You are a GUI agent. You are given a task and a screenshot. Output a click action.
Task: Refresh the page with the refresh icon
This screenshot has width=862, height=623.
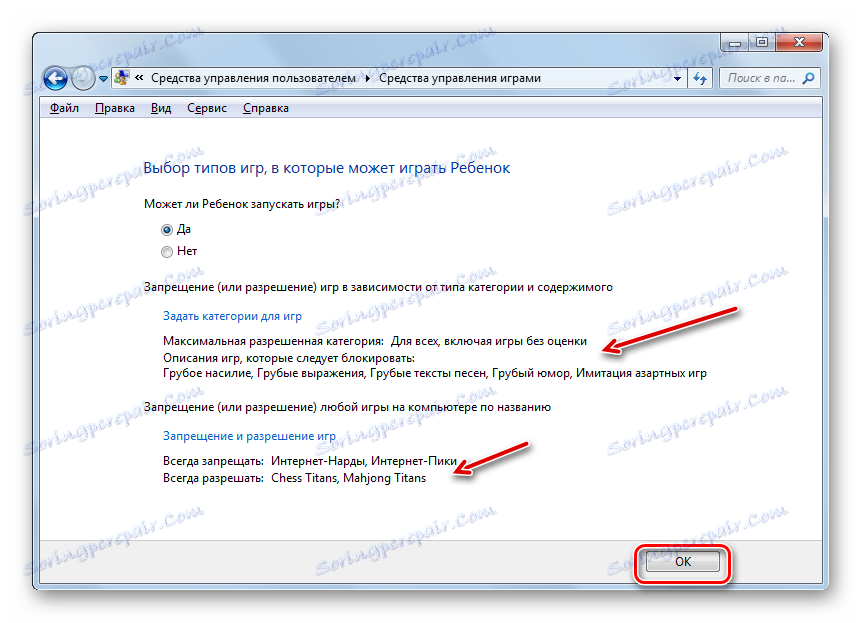click(699, 78)
